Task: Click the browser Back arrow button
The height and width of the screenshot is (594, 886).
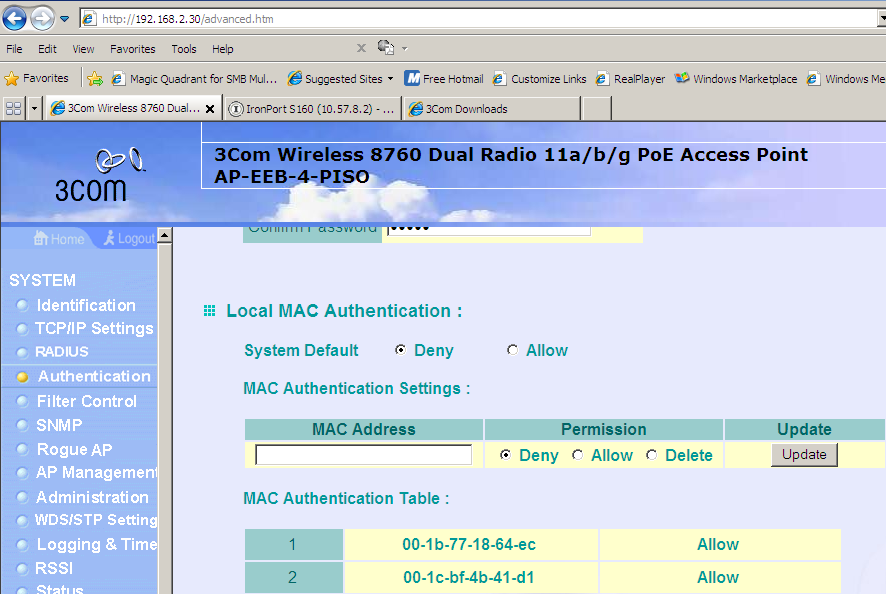Action: point(15,18)
